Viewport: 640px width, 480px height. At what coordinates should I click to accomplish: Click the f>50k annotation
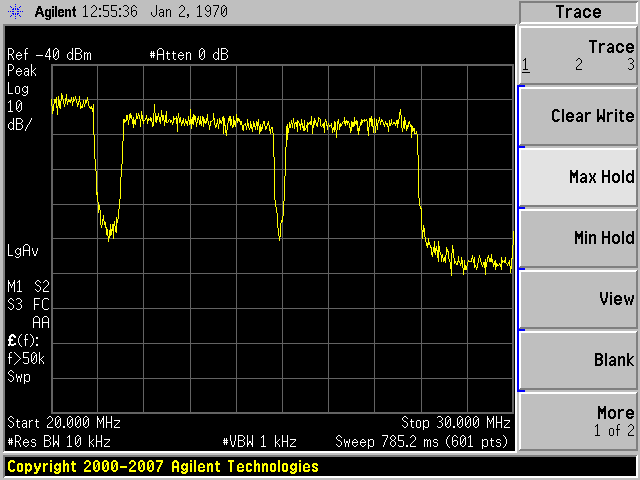pos(26,359)
